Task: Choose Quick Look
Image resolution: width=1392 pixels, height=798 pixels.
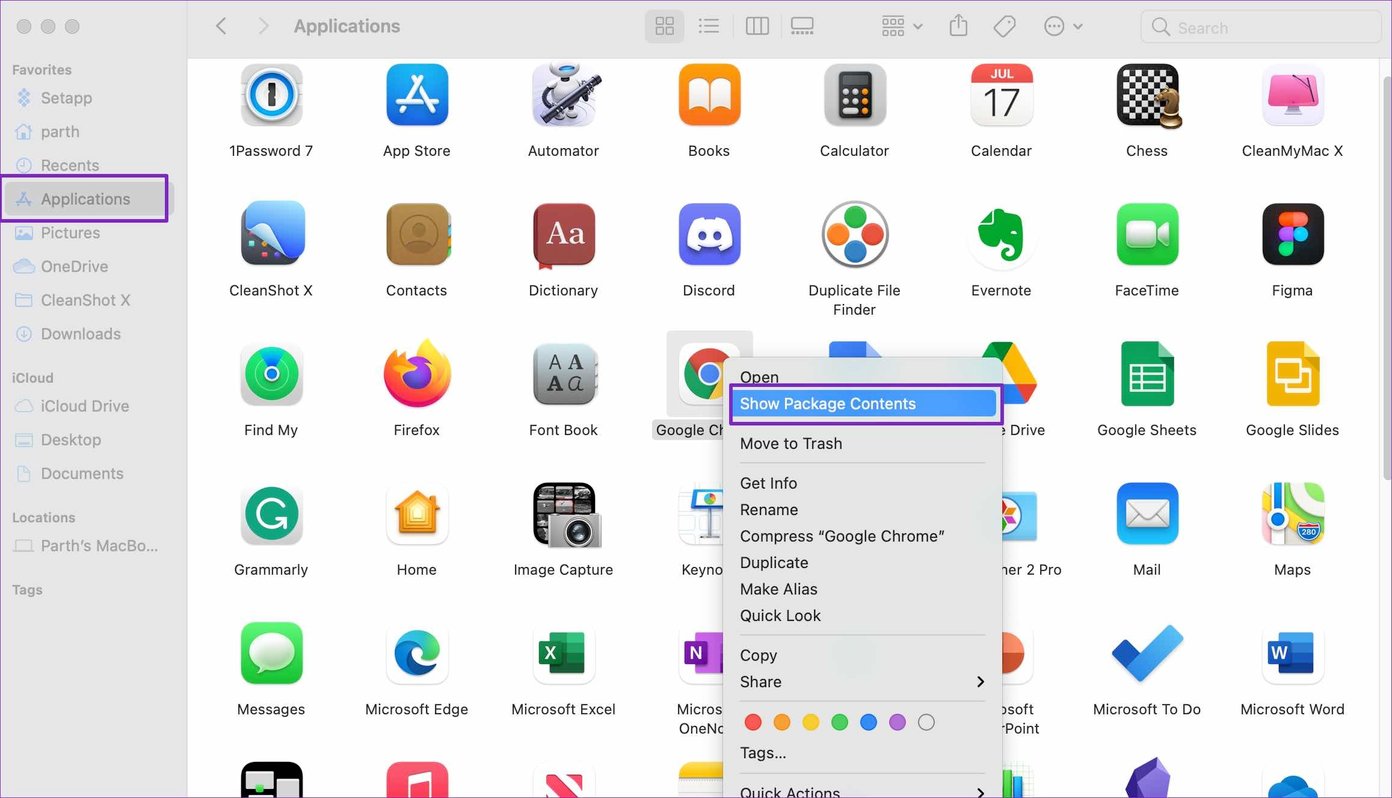Action: (x=863, y=616)
